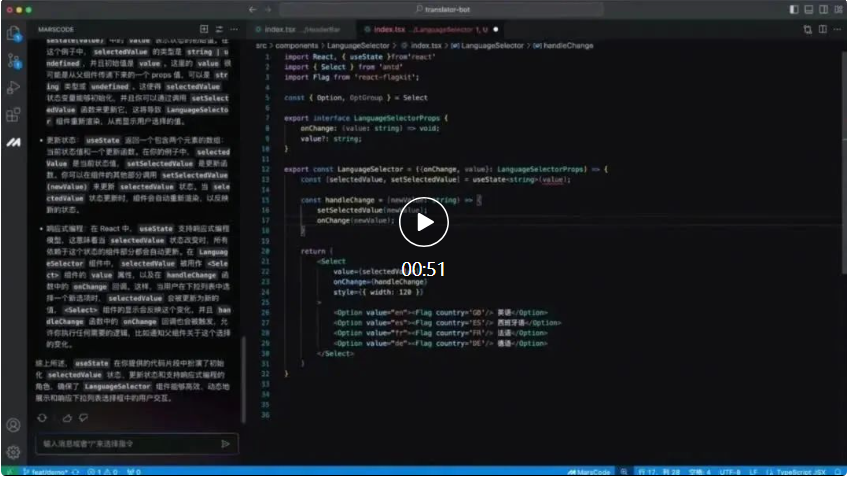Viewport: 847px width, 477px height.
Task: Toggle the bottom panel layout button
Action: pos(808,9)
